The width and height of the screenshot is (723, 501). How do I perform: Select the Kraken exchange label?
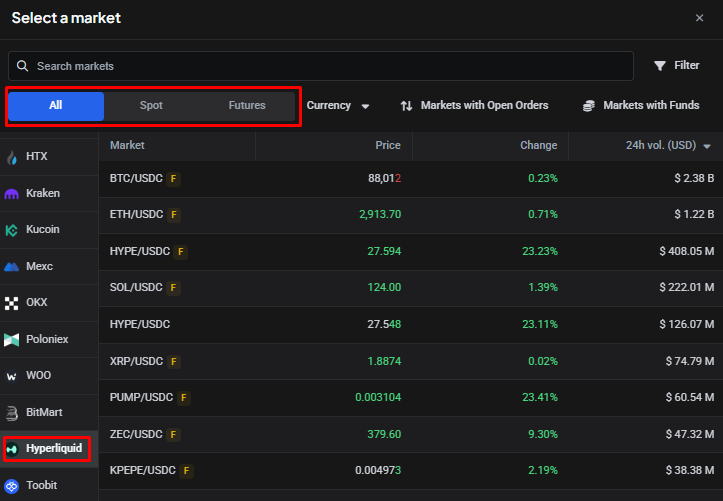(x=43, y=194)
